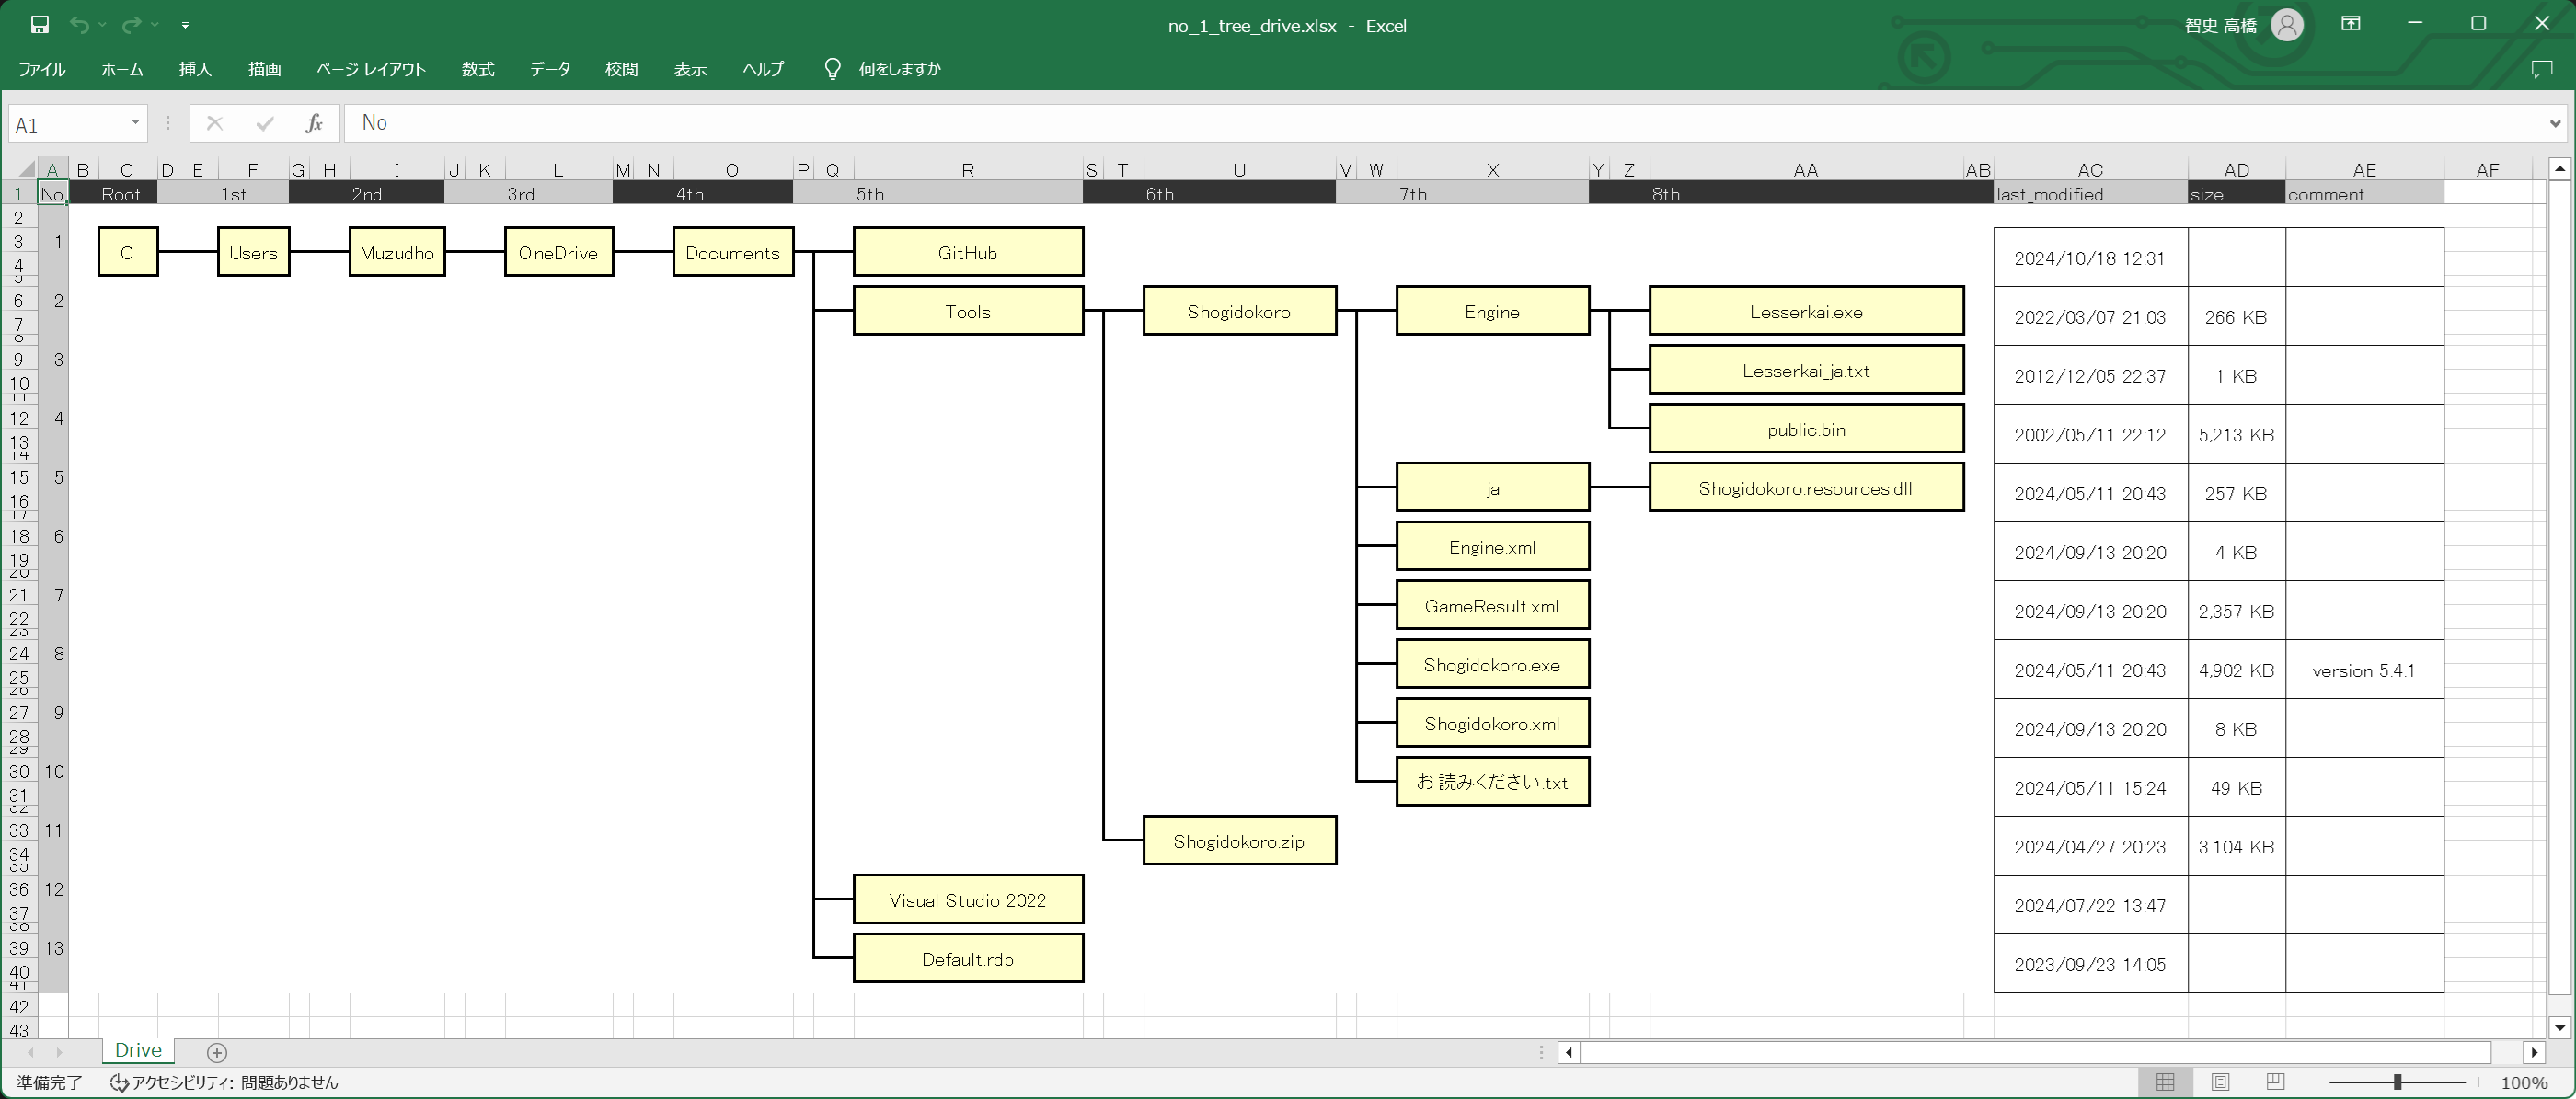Click the formula bar containing No

point(1443,123)
